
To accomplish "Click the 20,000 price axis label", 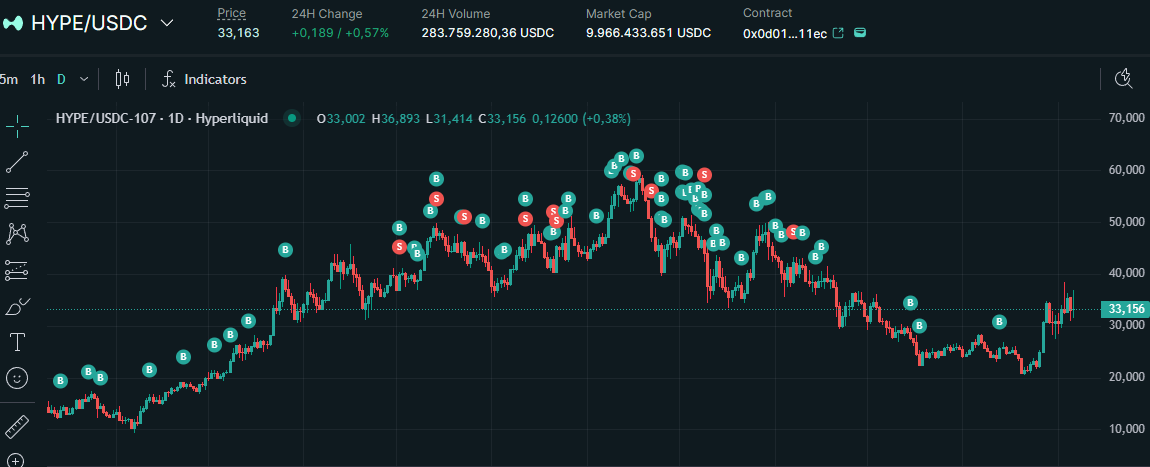I will coord(1125,377).
